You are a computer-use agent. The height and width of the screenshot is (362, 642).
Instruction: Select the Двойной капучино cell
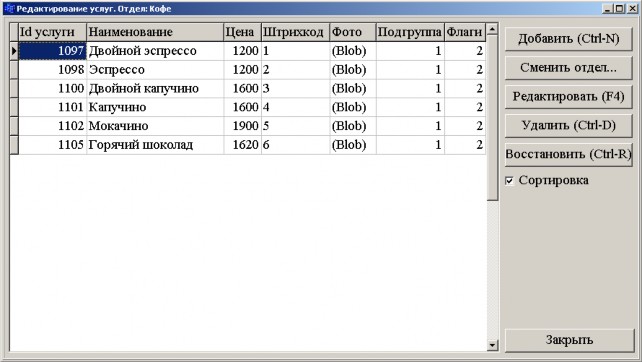click(155, 88)
